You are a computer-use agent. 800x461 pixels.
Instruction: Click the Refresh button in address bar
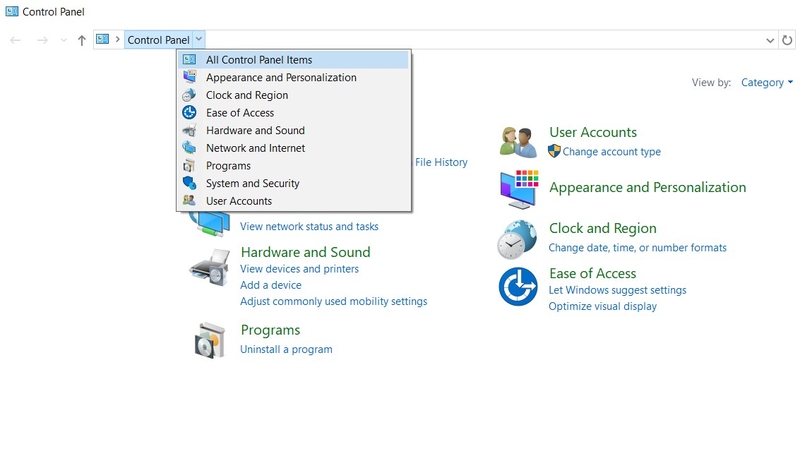(787, 40)
